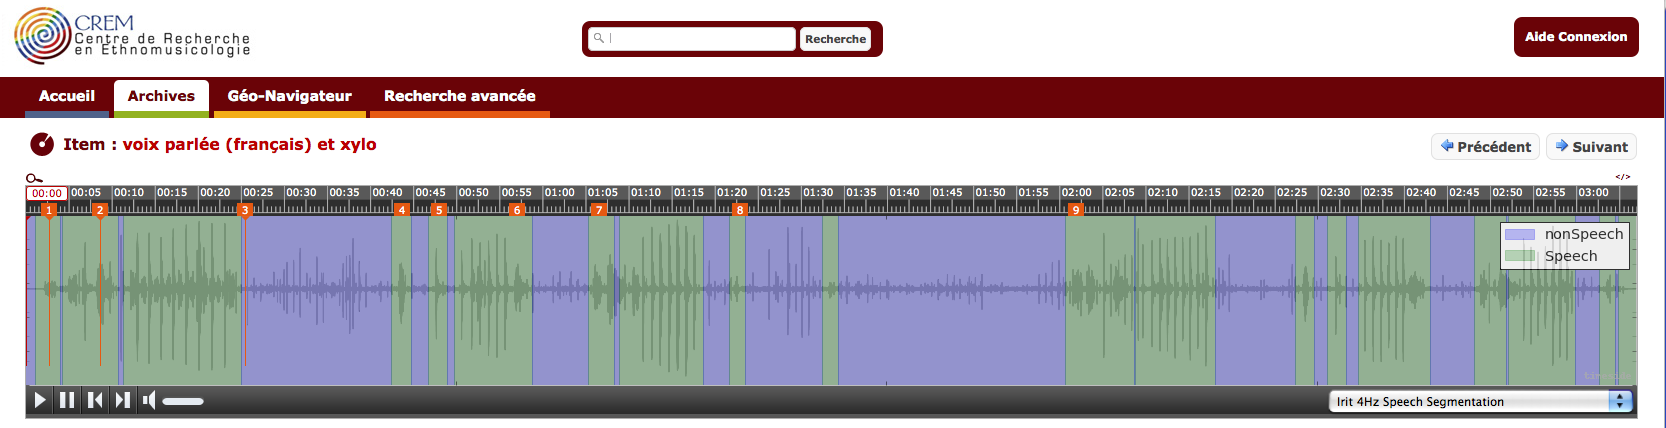Switch to Géo-Navigateur tab
The height and width of the screenshot is (428, 1666).
pos(290,96)
